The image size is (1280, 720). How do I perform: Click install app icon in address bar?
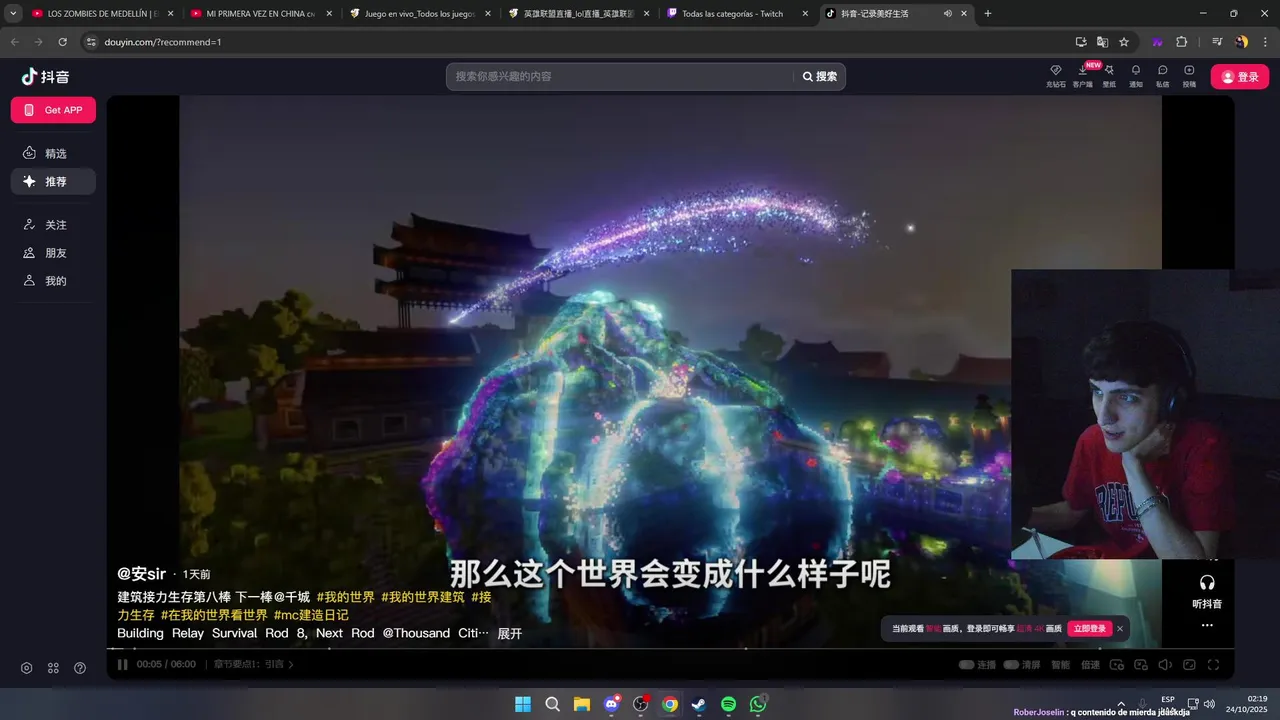pos(1081,42)
